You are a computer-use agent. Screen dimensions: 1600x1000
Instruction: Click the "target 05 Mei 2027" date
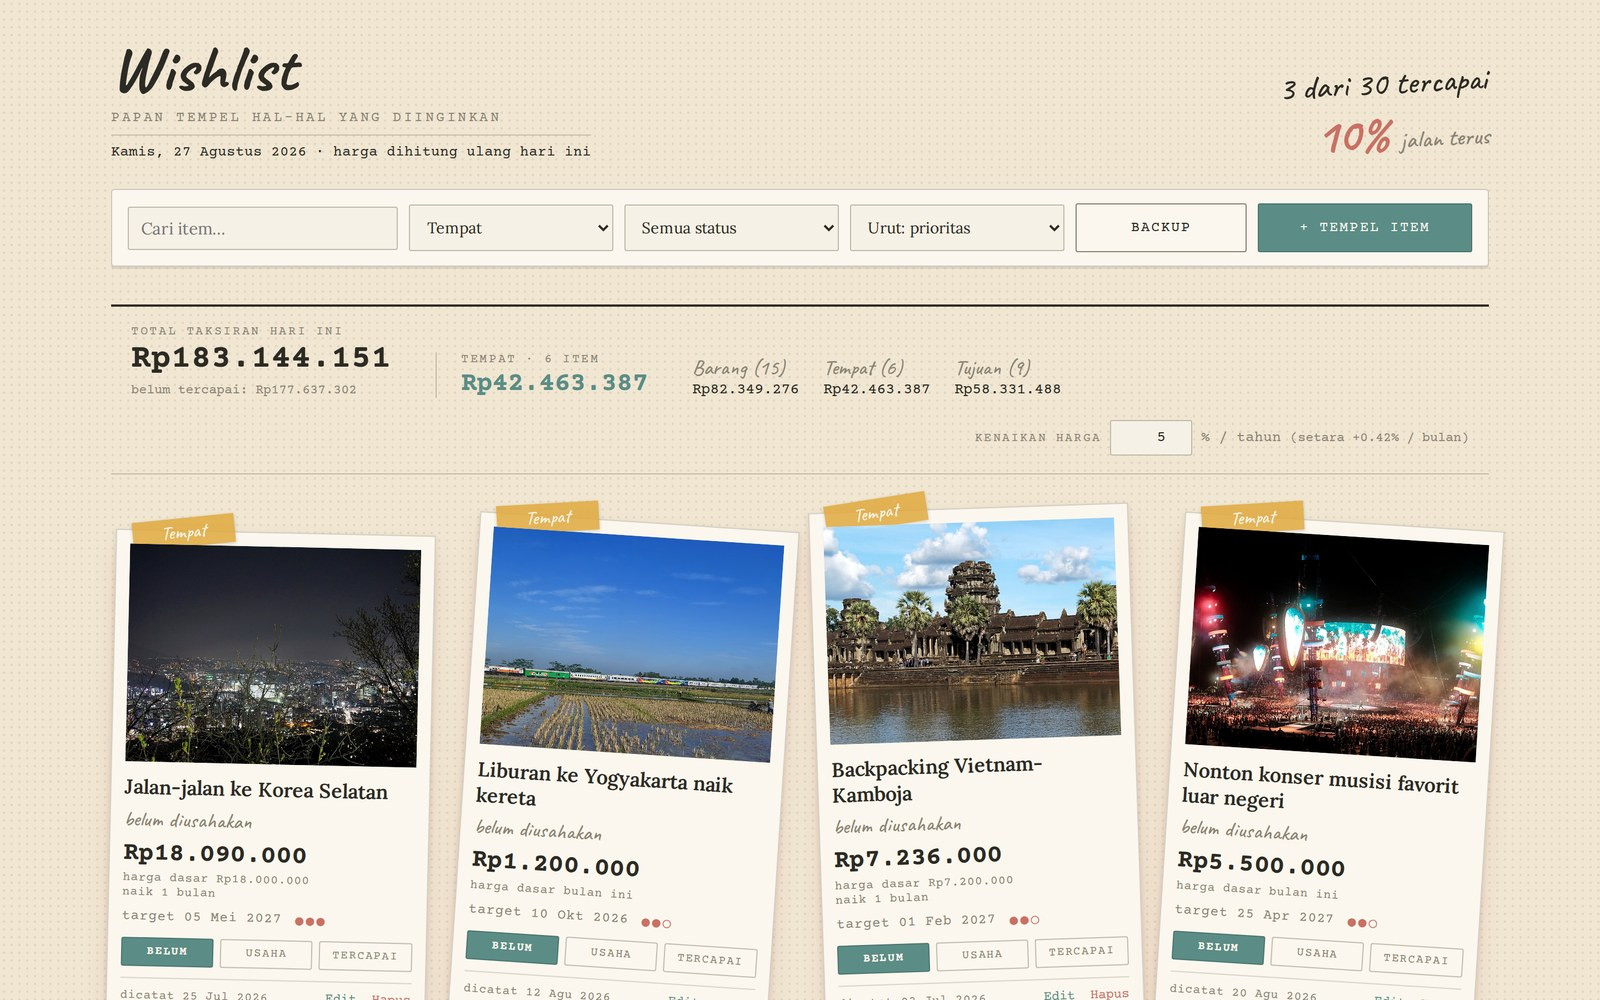pyautogui.click(x=201, y=917)
